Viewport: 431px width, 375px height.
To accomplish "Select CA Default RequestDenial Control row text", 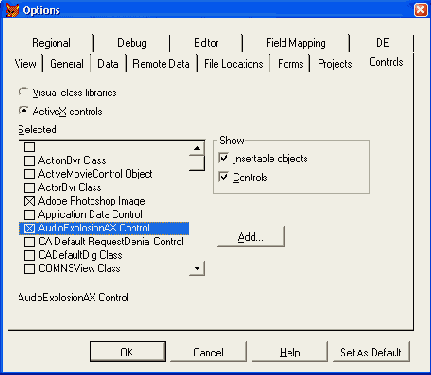I will click(x=111, y=242).
